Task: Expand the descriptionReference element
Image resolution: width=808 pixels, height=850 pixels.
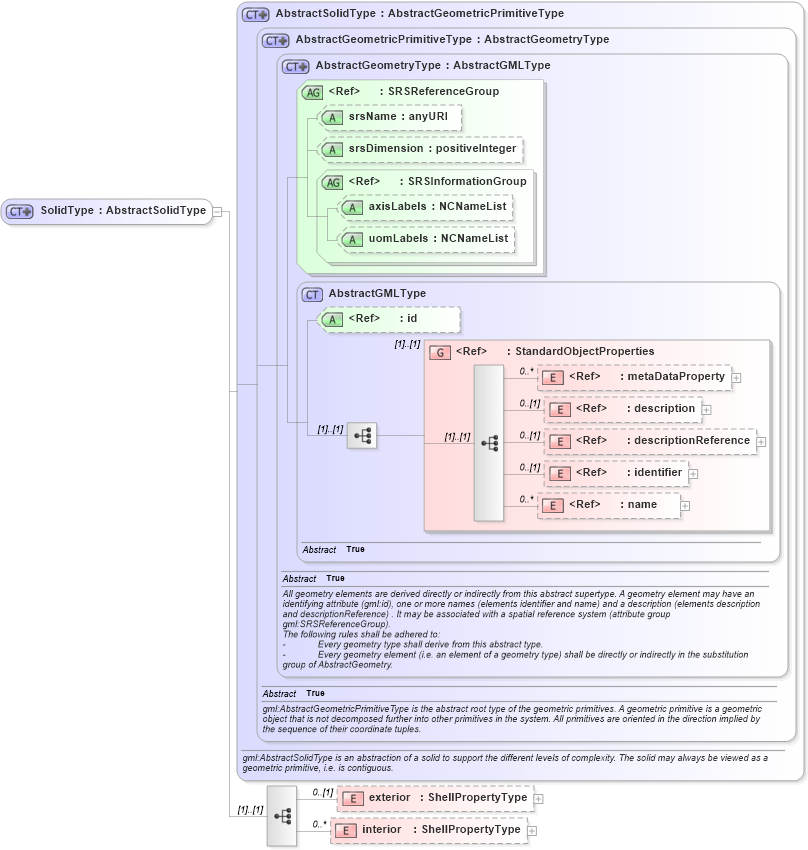Action: 761,442
